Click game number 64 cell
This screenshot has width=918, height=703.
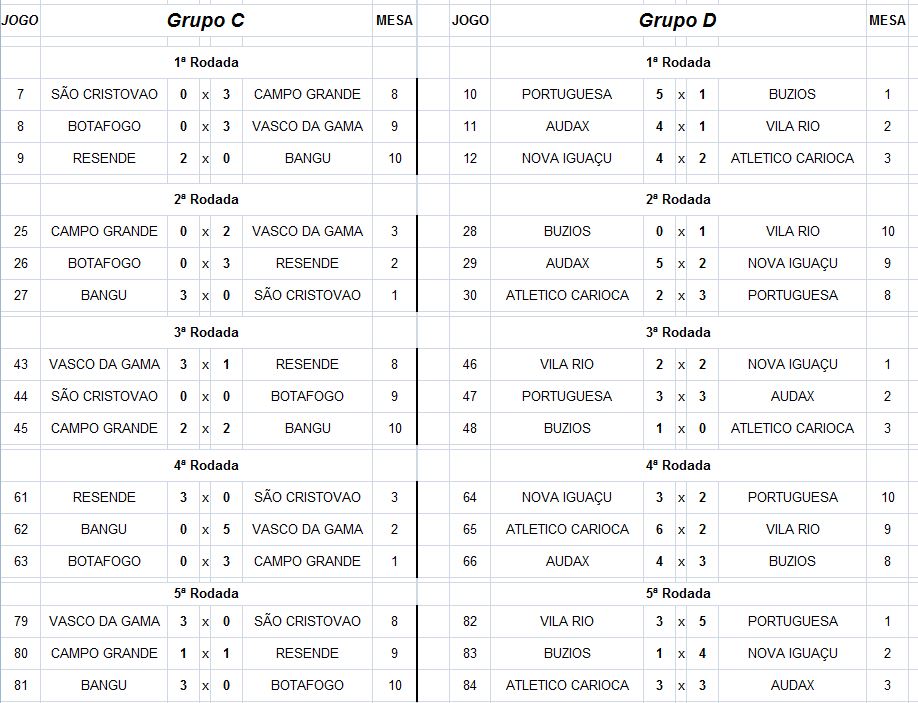click(470, 497)
